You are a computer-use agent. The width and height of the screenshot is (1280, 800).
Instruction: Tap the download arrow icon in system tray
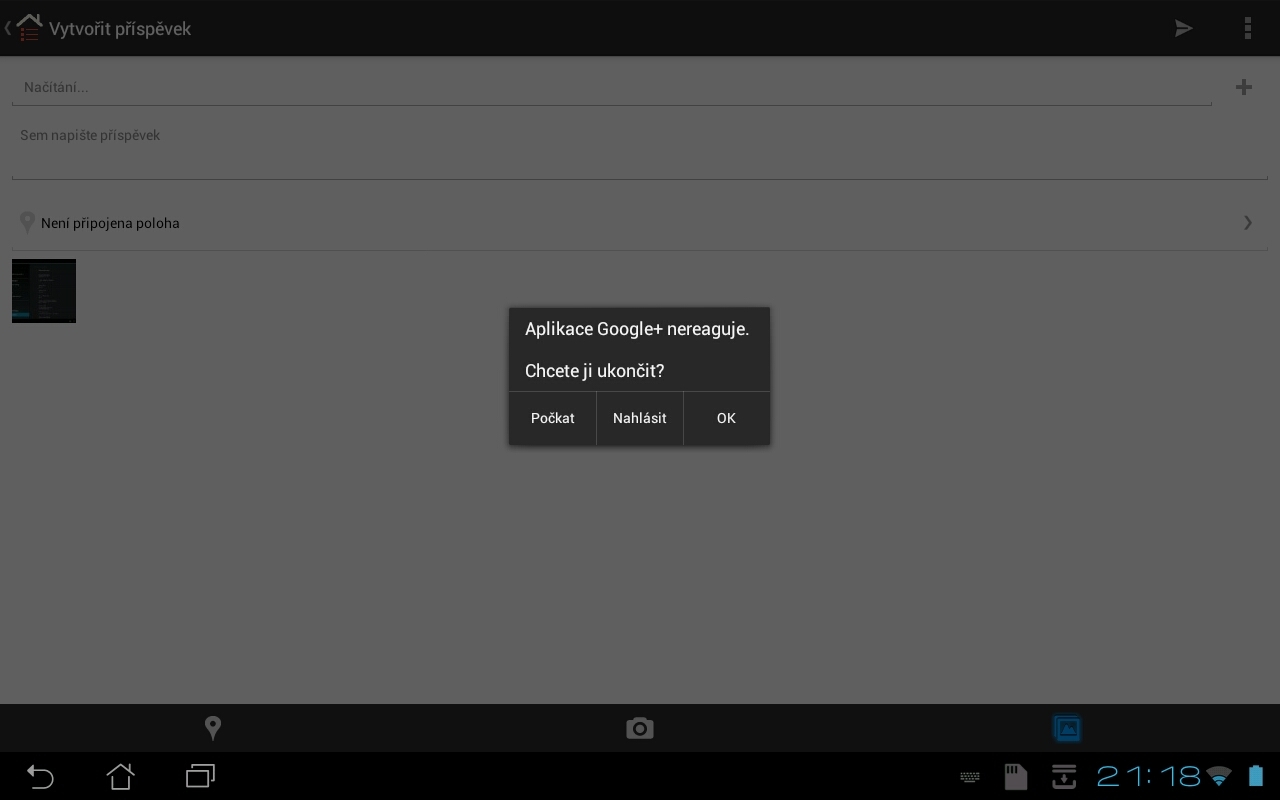tap(1063, 777)
